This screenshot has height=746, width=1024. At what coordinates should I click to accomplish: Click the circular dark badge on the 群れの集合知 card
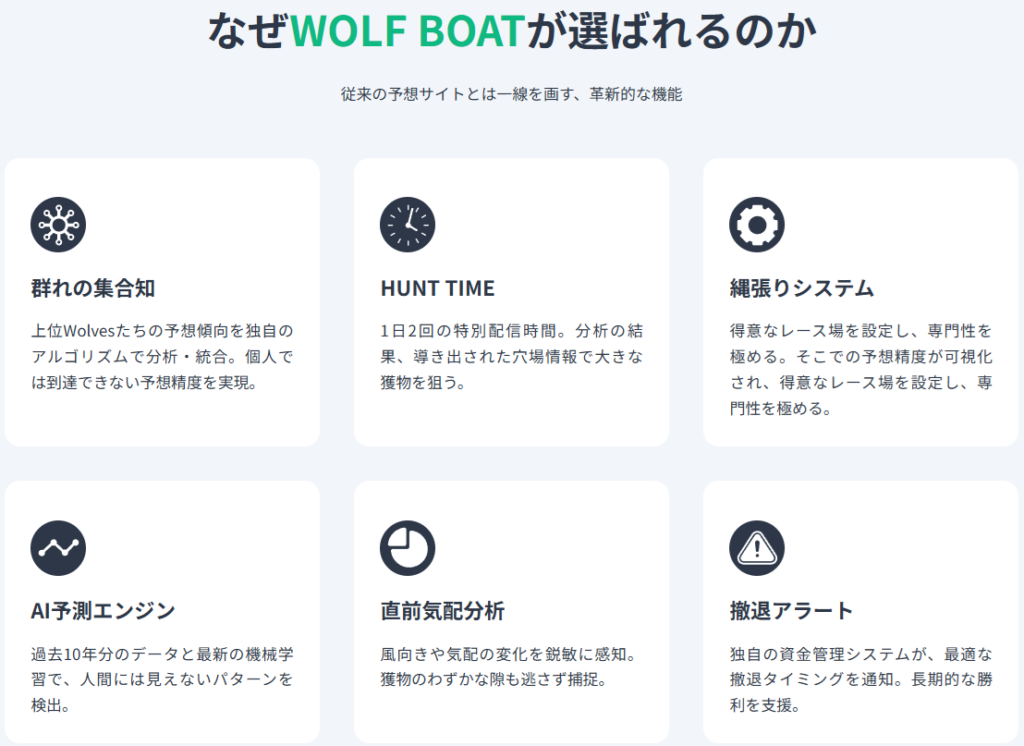58,224
